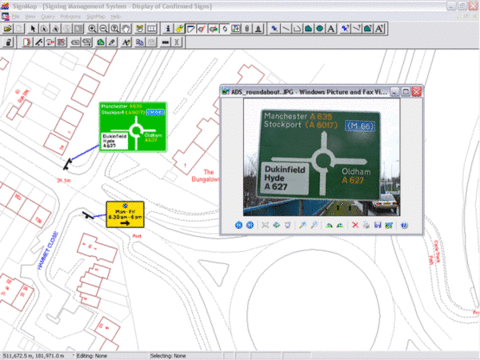Screen dimensions: 480x360
Task: Click the roundabout sign photo preview
Action: click(322, 157)
